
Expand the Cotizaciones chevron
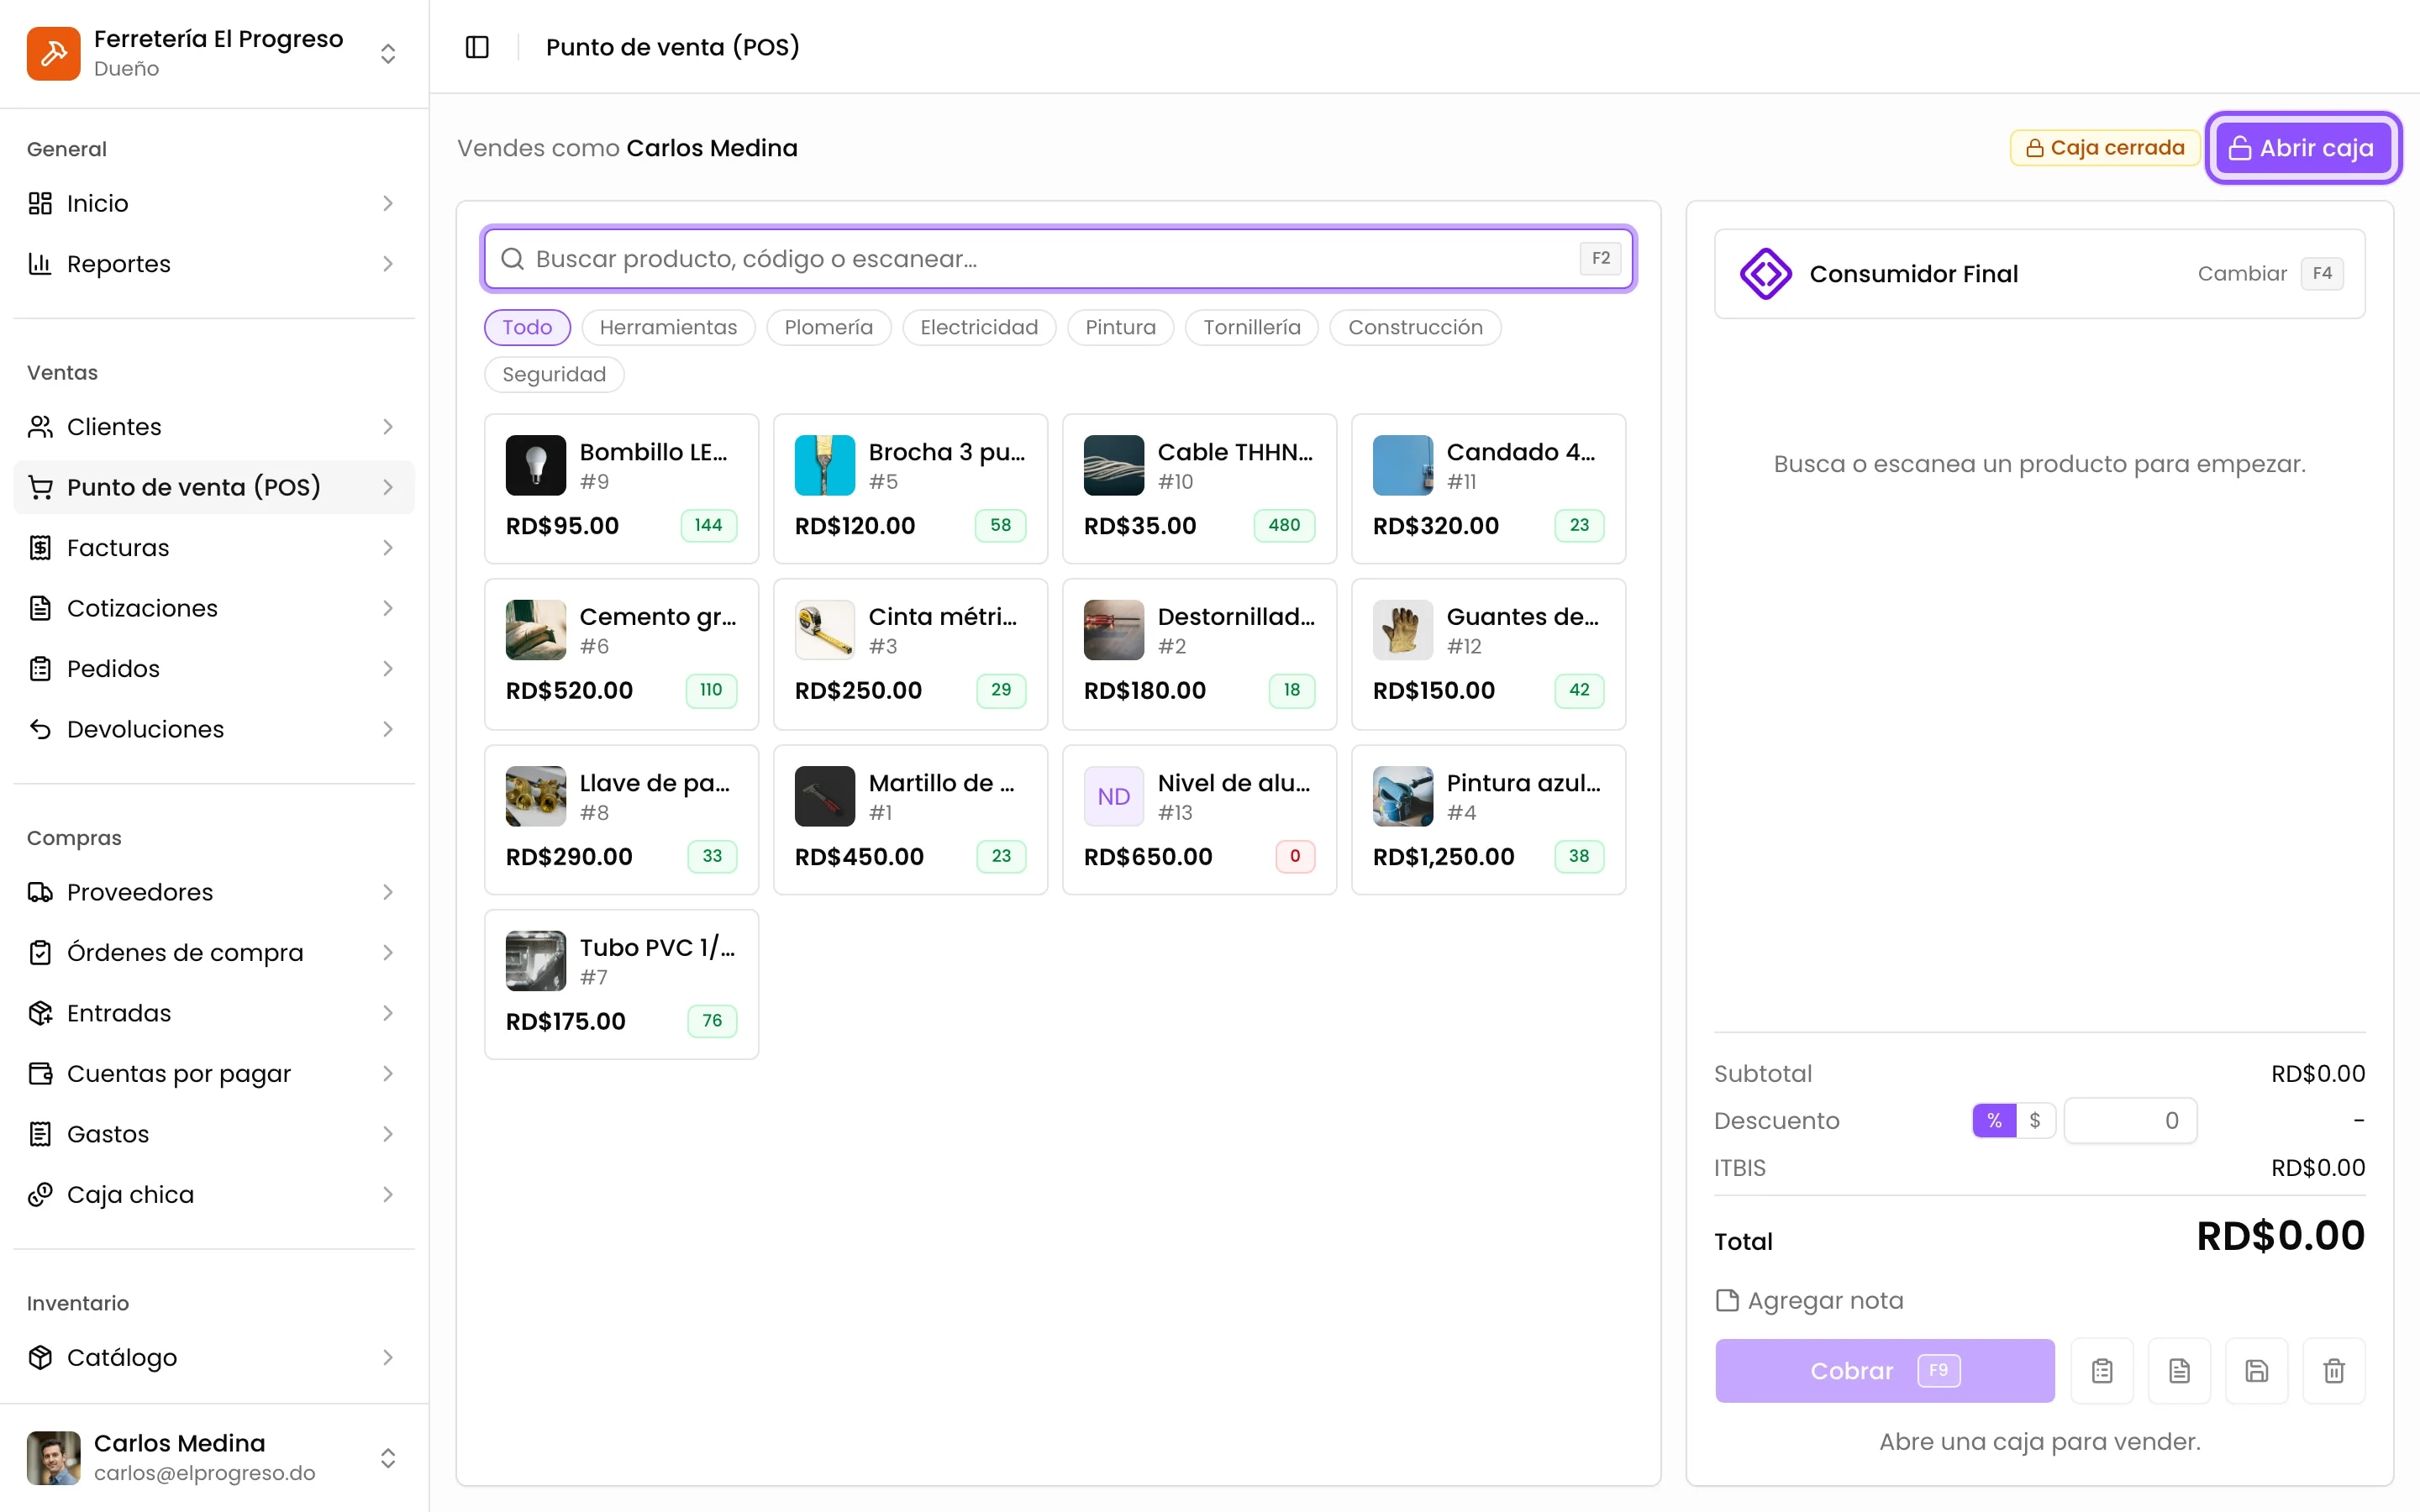(388, 608)
